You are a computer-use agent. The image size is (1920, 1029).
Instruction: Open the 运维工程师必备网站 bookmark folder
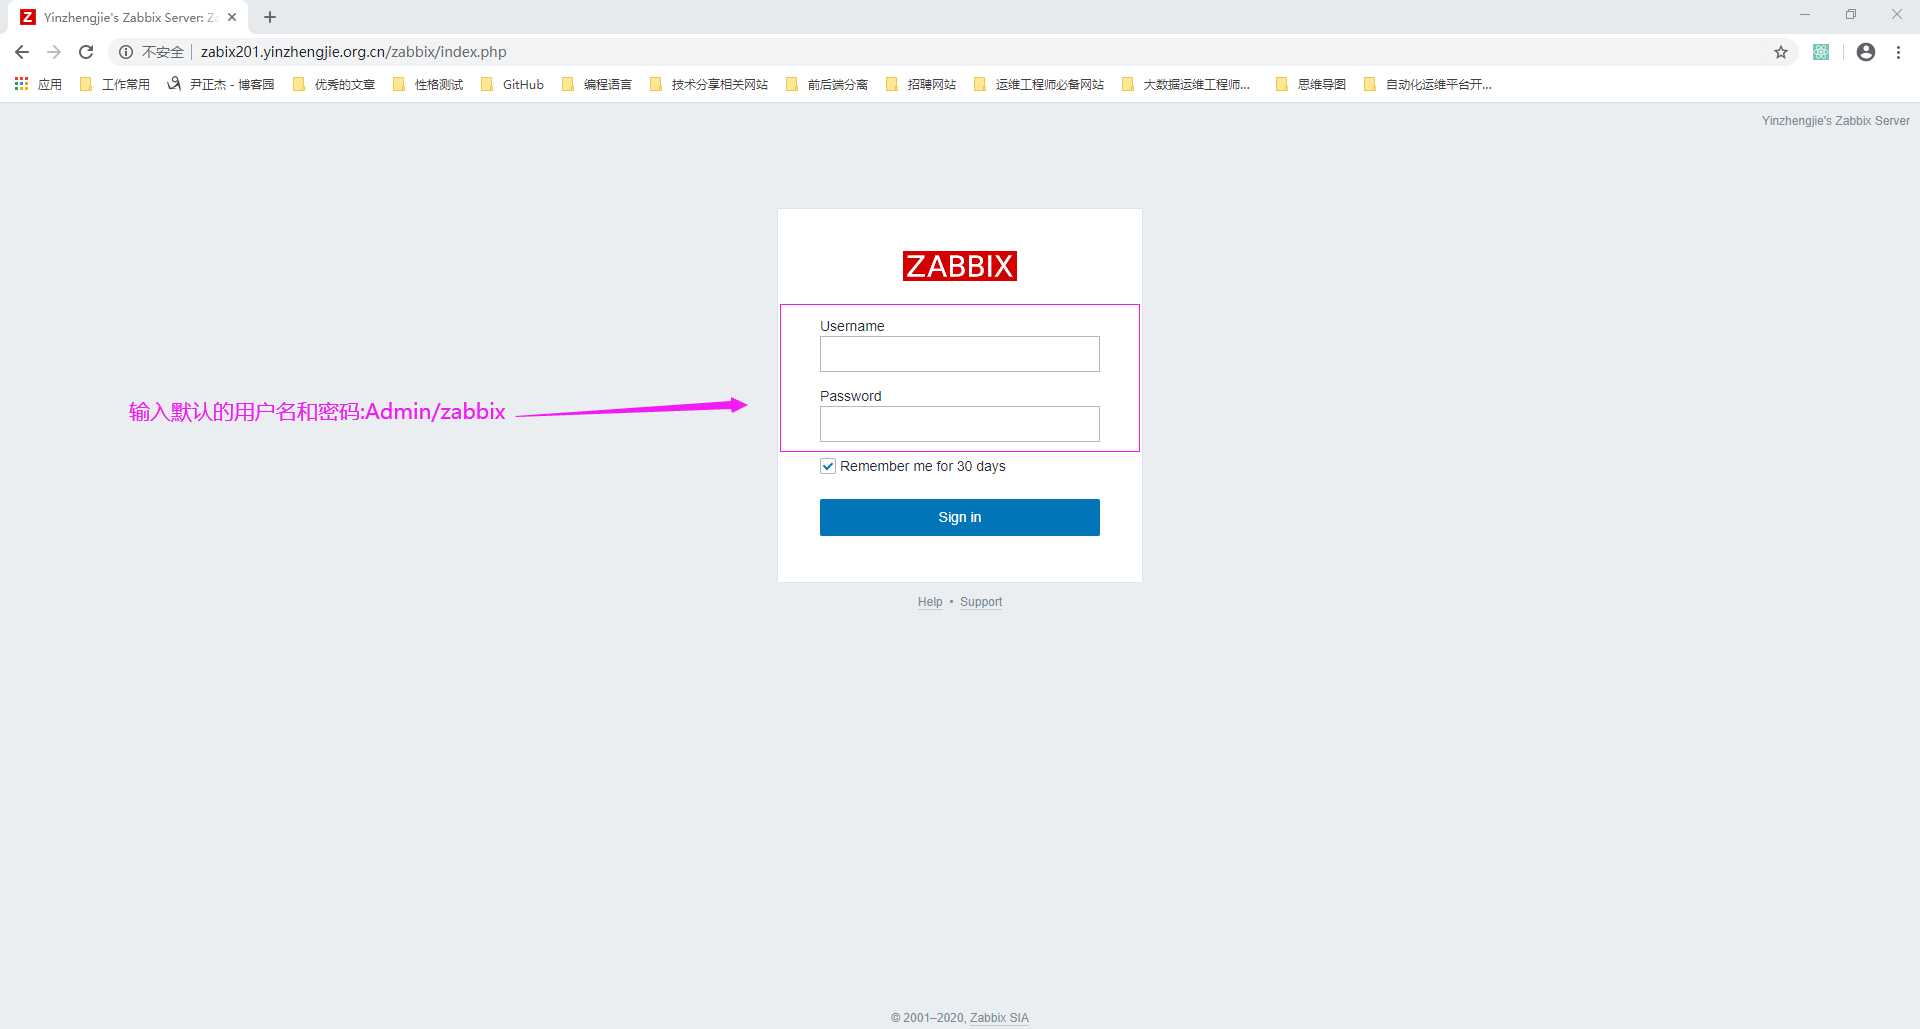pos(1039,84)
